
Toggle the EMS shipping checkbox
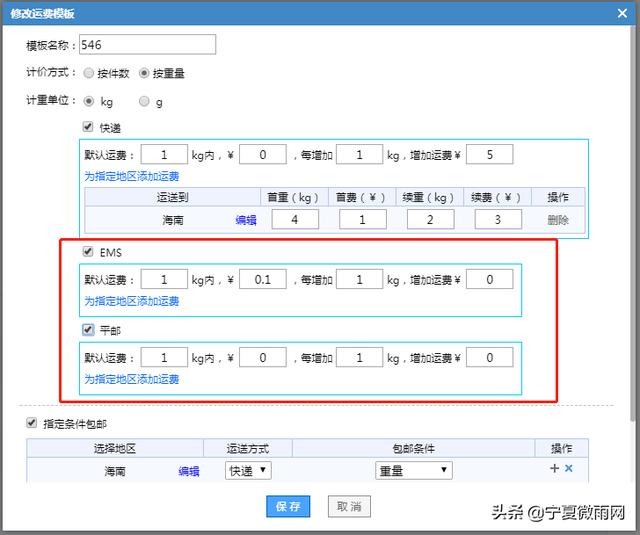pos(89,251)
